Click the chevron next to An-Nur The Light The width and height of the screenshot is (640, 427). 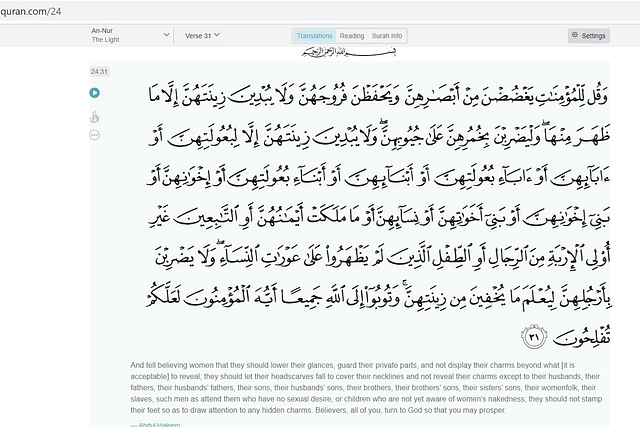tap(166, 35)
